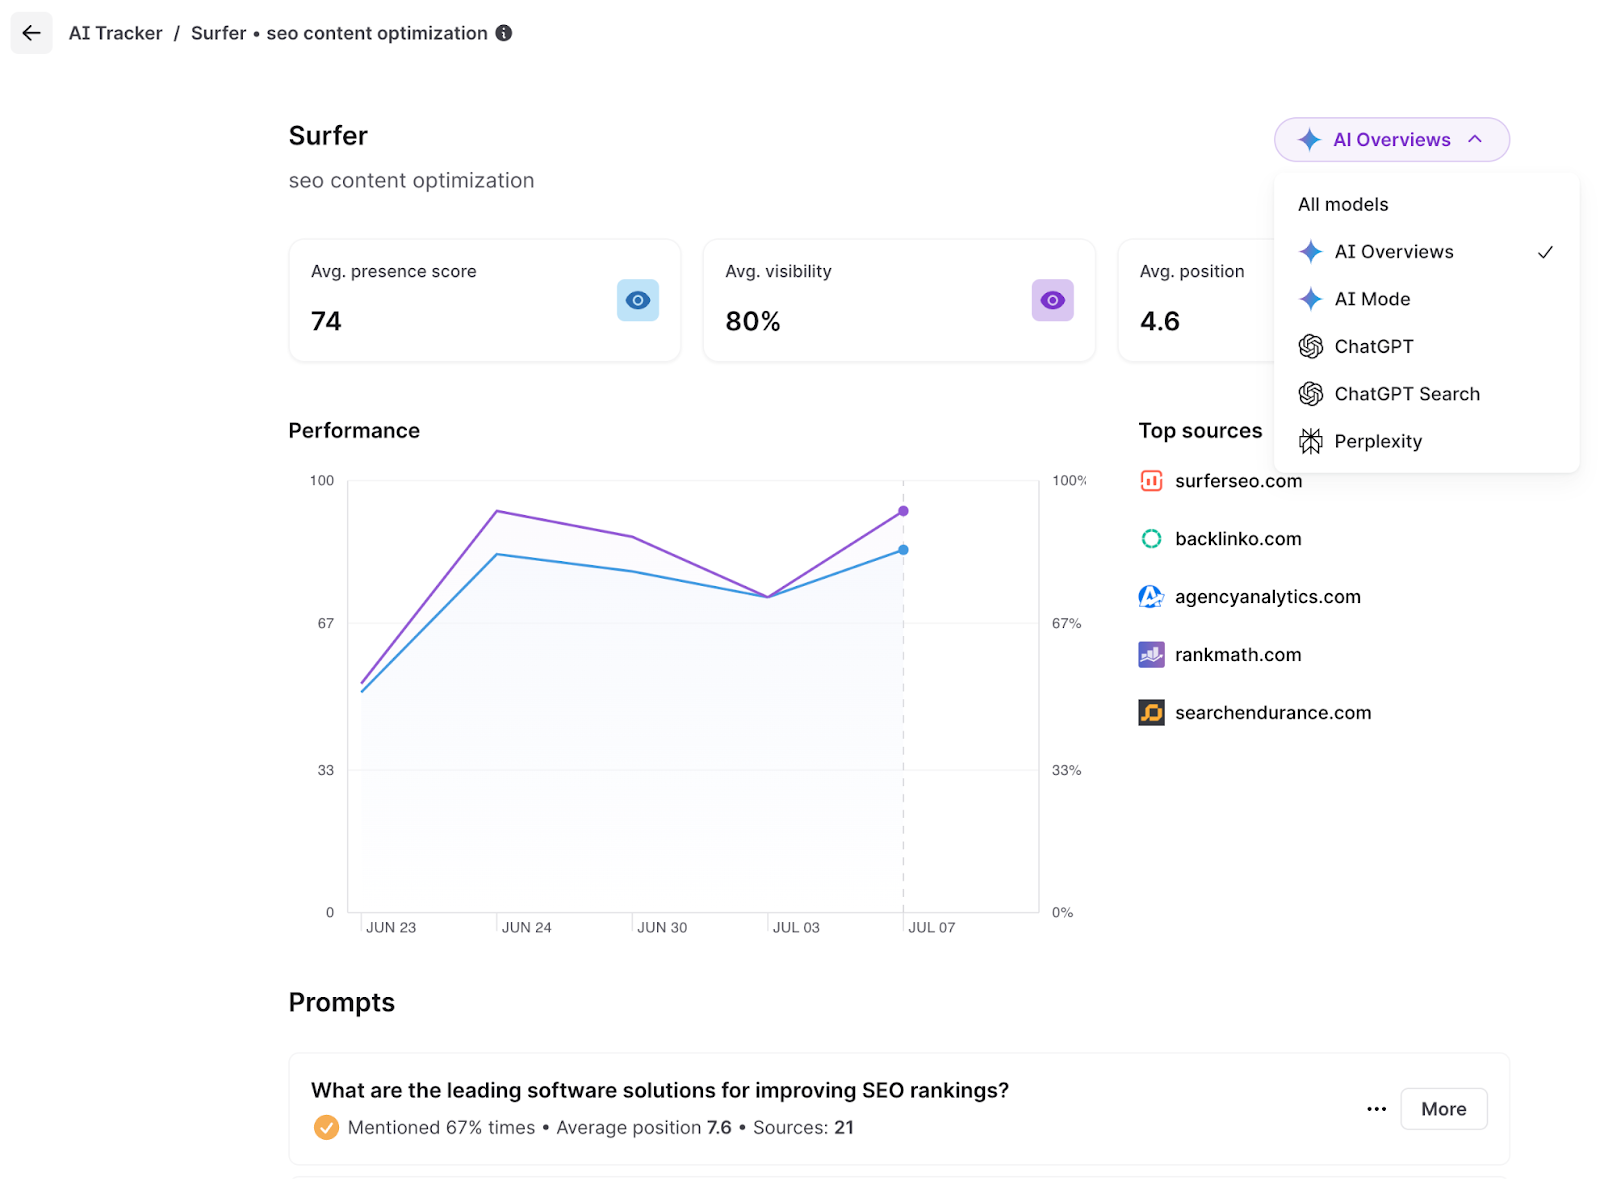
Task: Click the purple eye visibility icon
Action: [x=1052, y=300]
